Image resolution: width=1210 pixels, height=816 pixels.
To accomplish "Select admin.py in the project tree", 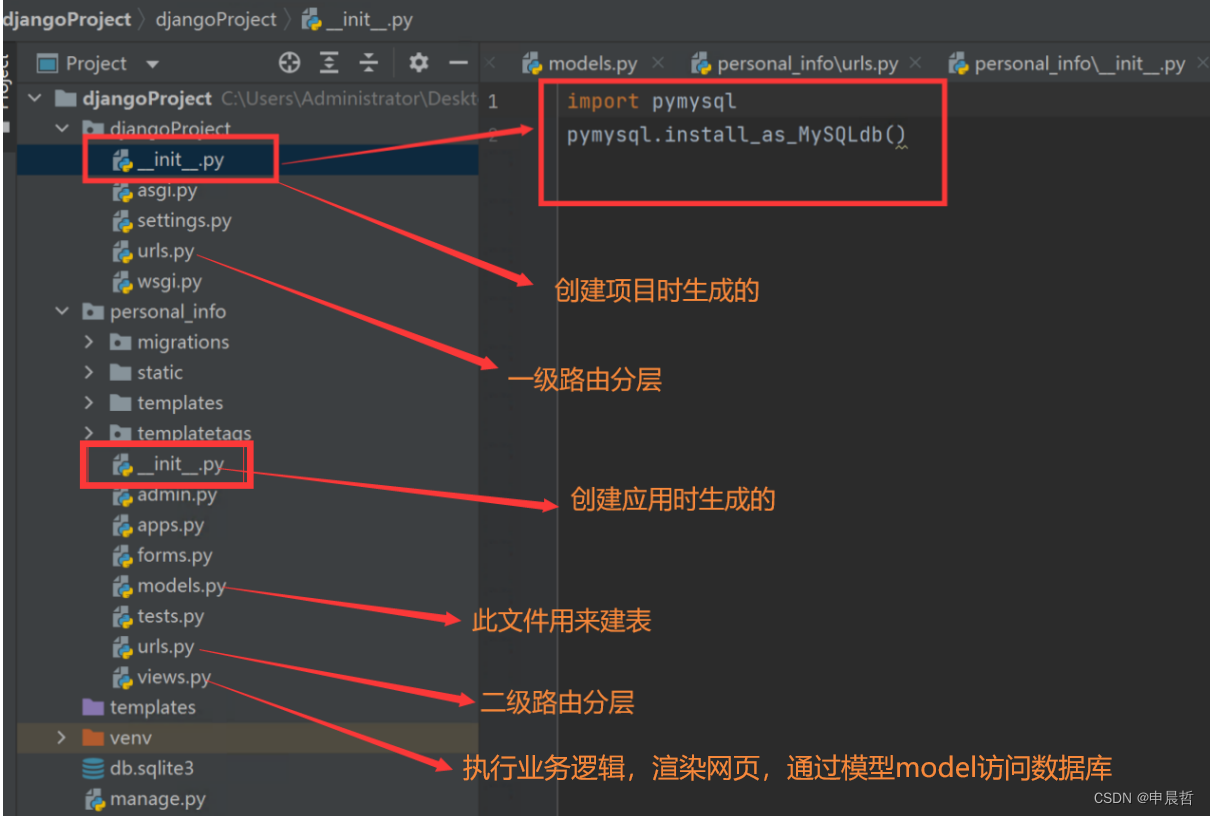I will point(175,494).
